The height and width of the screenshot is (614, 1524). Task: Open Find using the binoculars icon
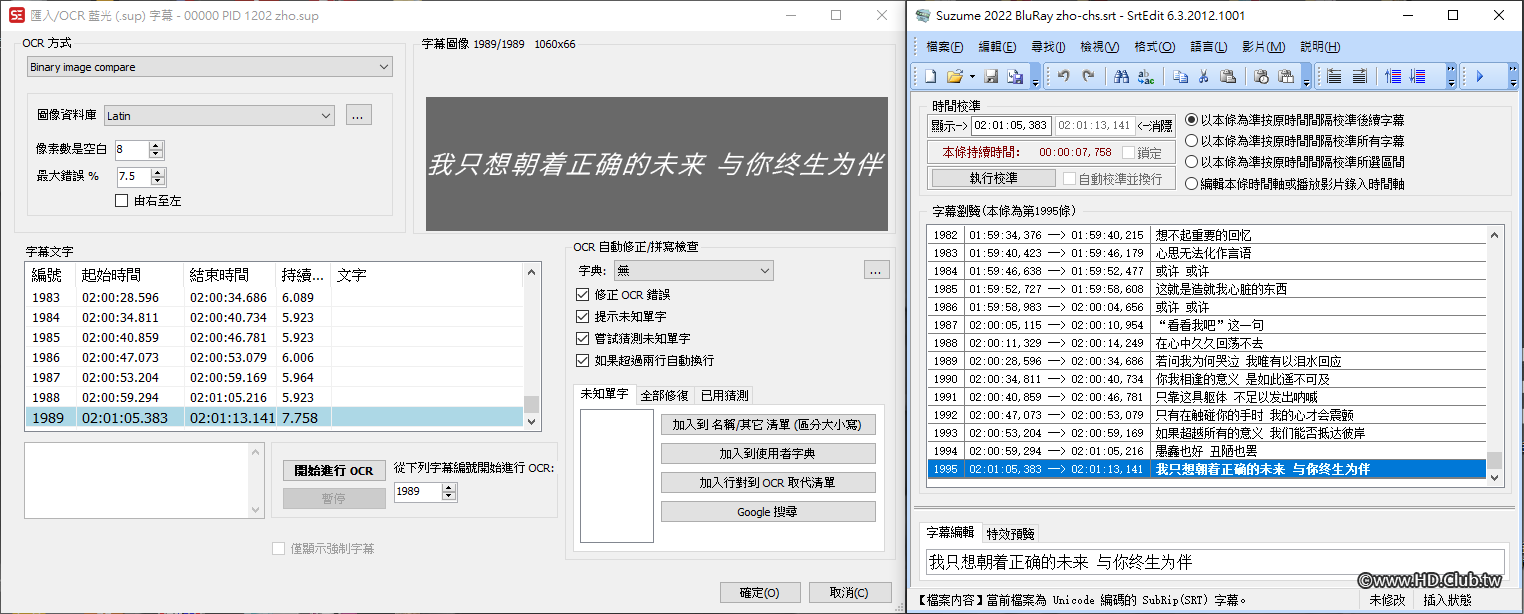[x=1121, y=76]
